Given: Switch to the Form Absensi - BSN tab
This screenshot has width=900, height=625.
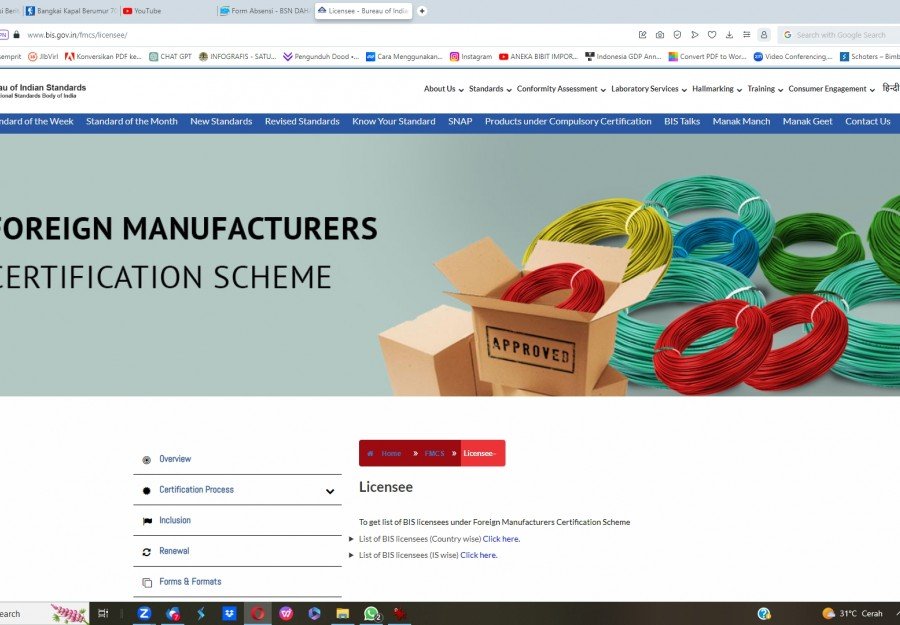Looking at the screenshot, I should tap(265, 11).
